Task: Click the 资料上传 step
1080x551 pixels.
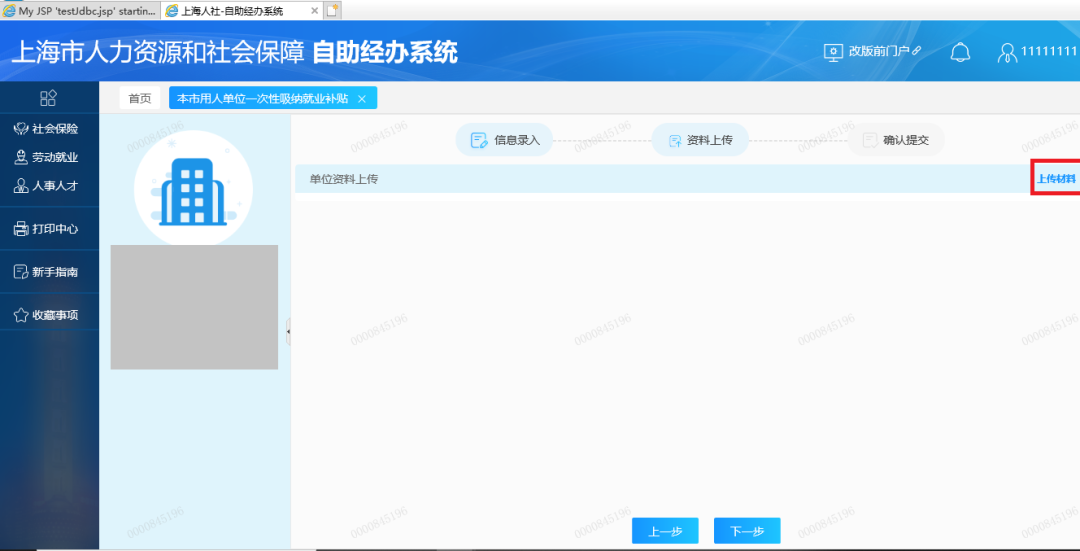Action: click(700, 141)
